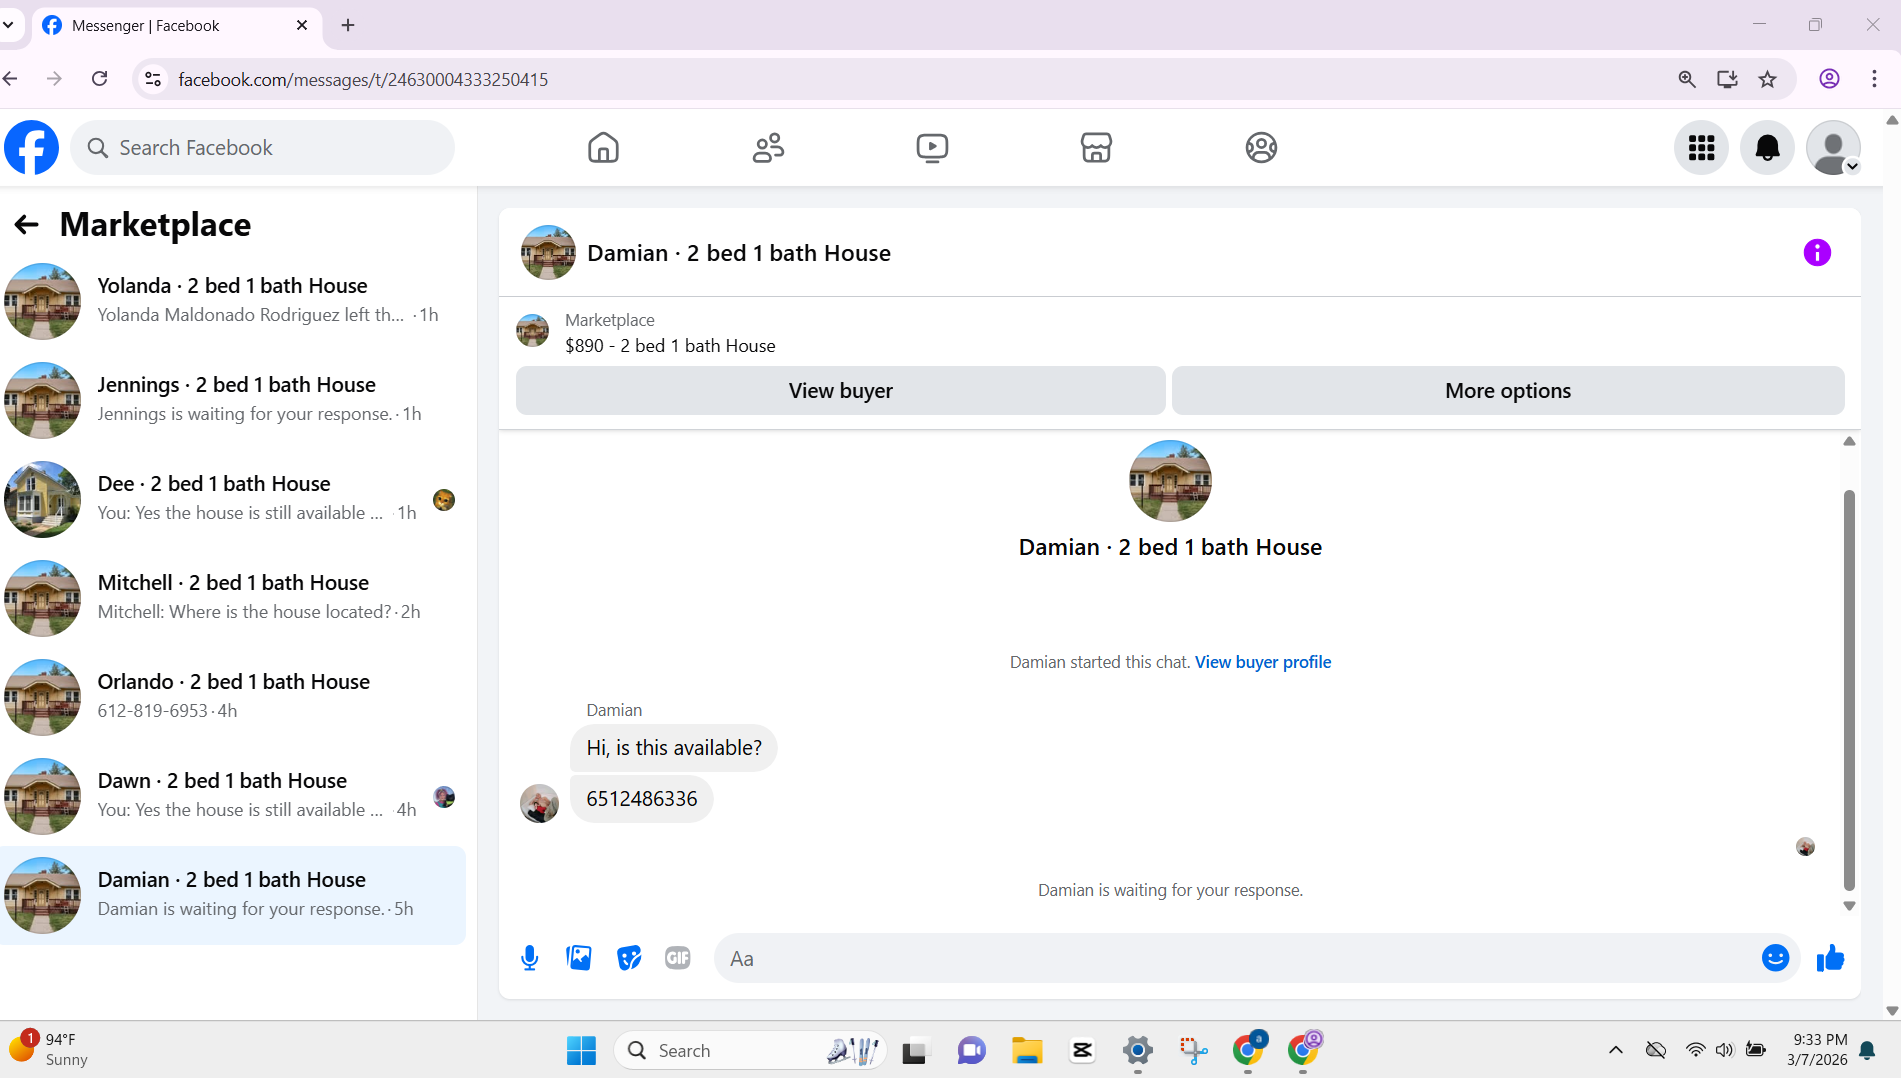Focus the Search Facebook box
The height and width of the screenshot is (1078, 1901).
coord(262,148)
